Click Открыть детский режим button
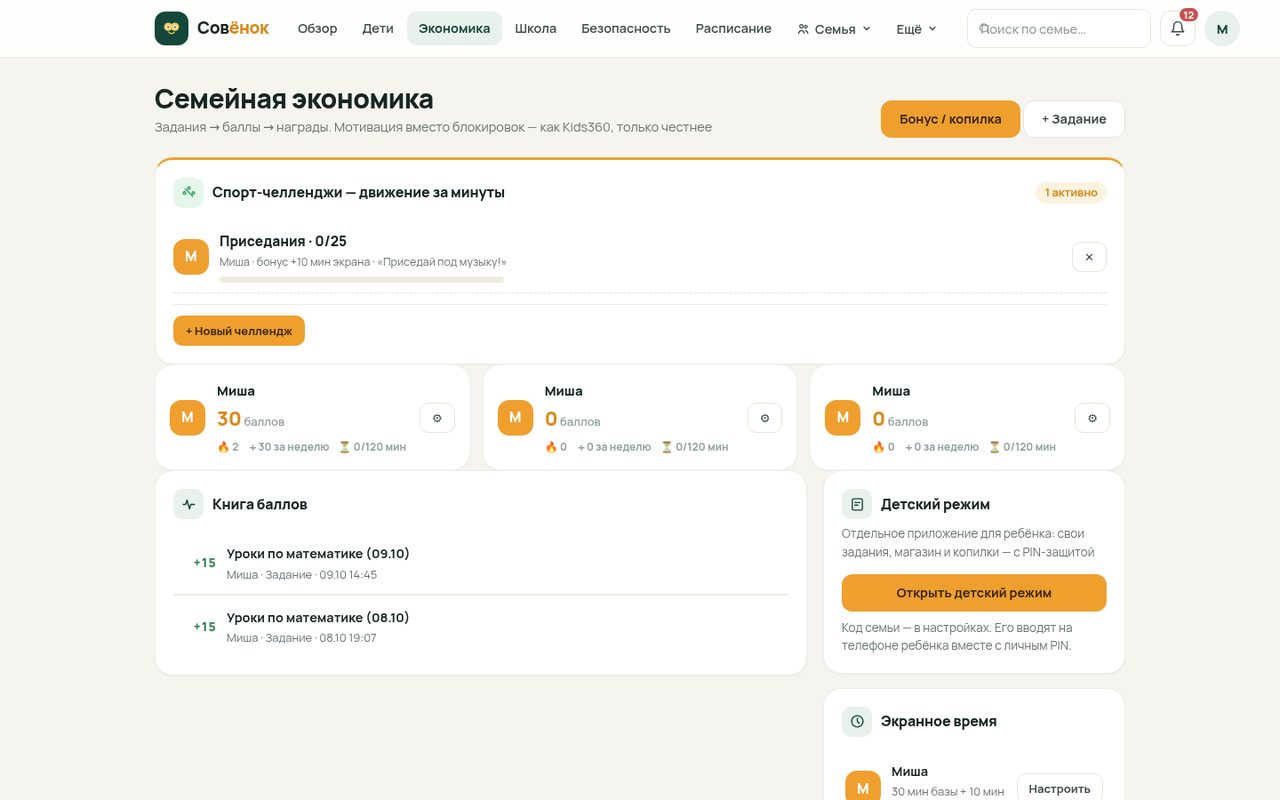Screen dimensions: 1280x800 974,593
